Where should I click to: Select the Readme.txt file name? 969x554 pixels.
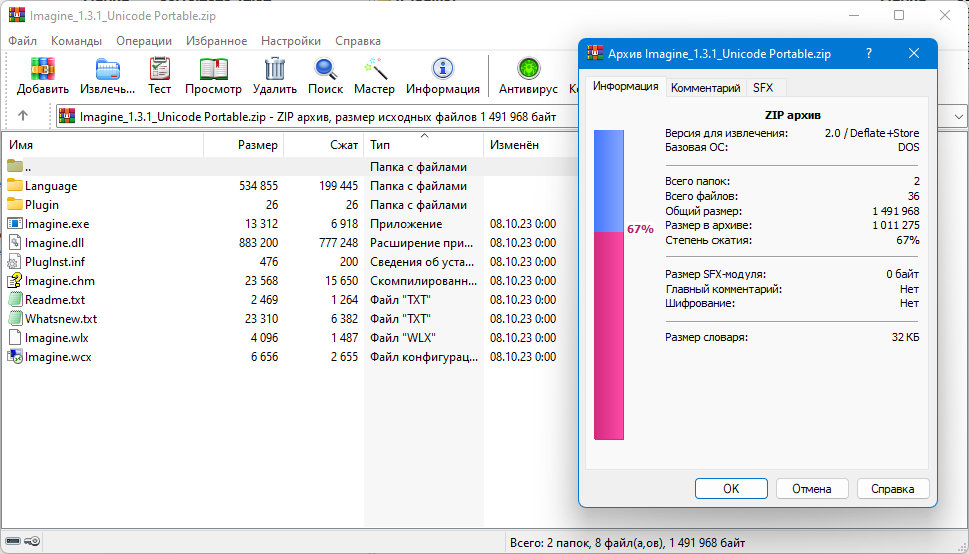(x=55, y=300)
